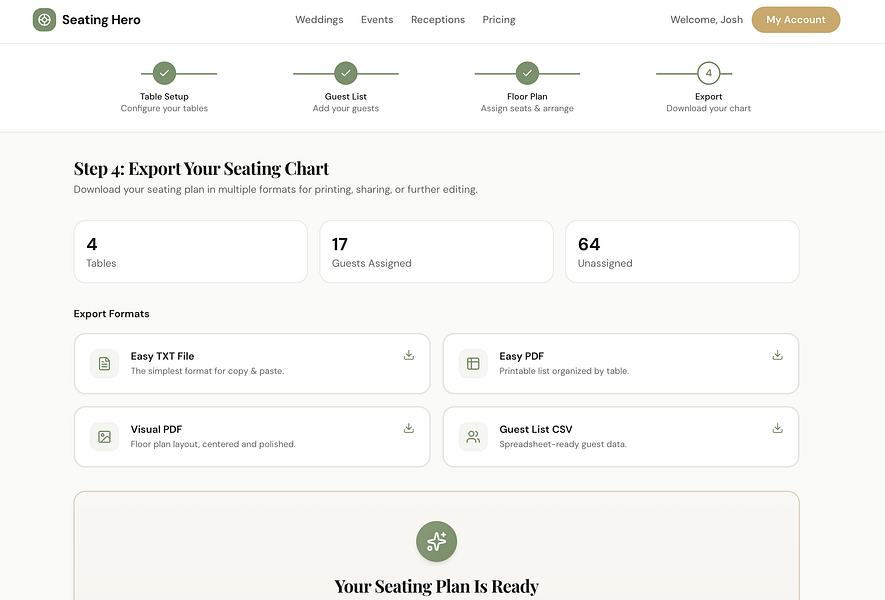
Task: Click 'Configure your tables' subtitle
Action: click(164, 108)
